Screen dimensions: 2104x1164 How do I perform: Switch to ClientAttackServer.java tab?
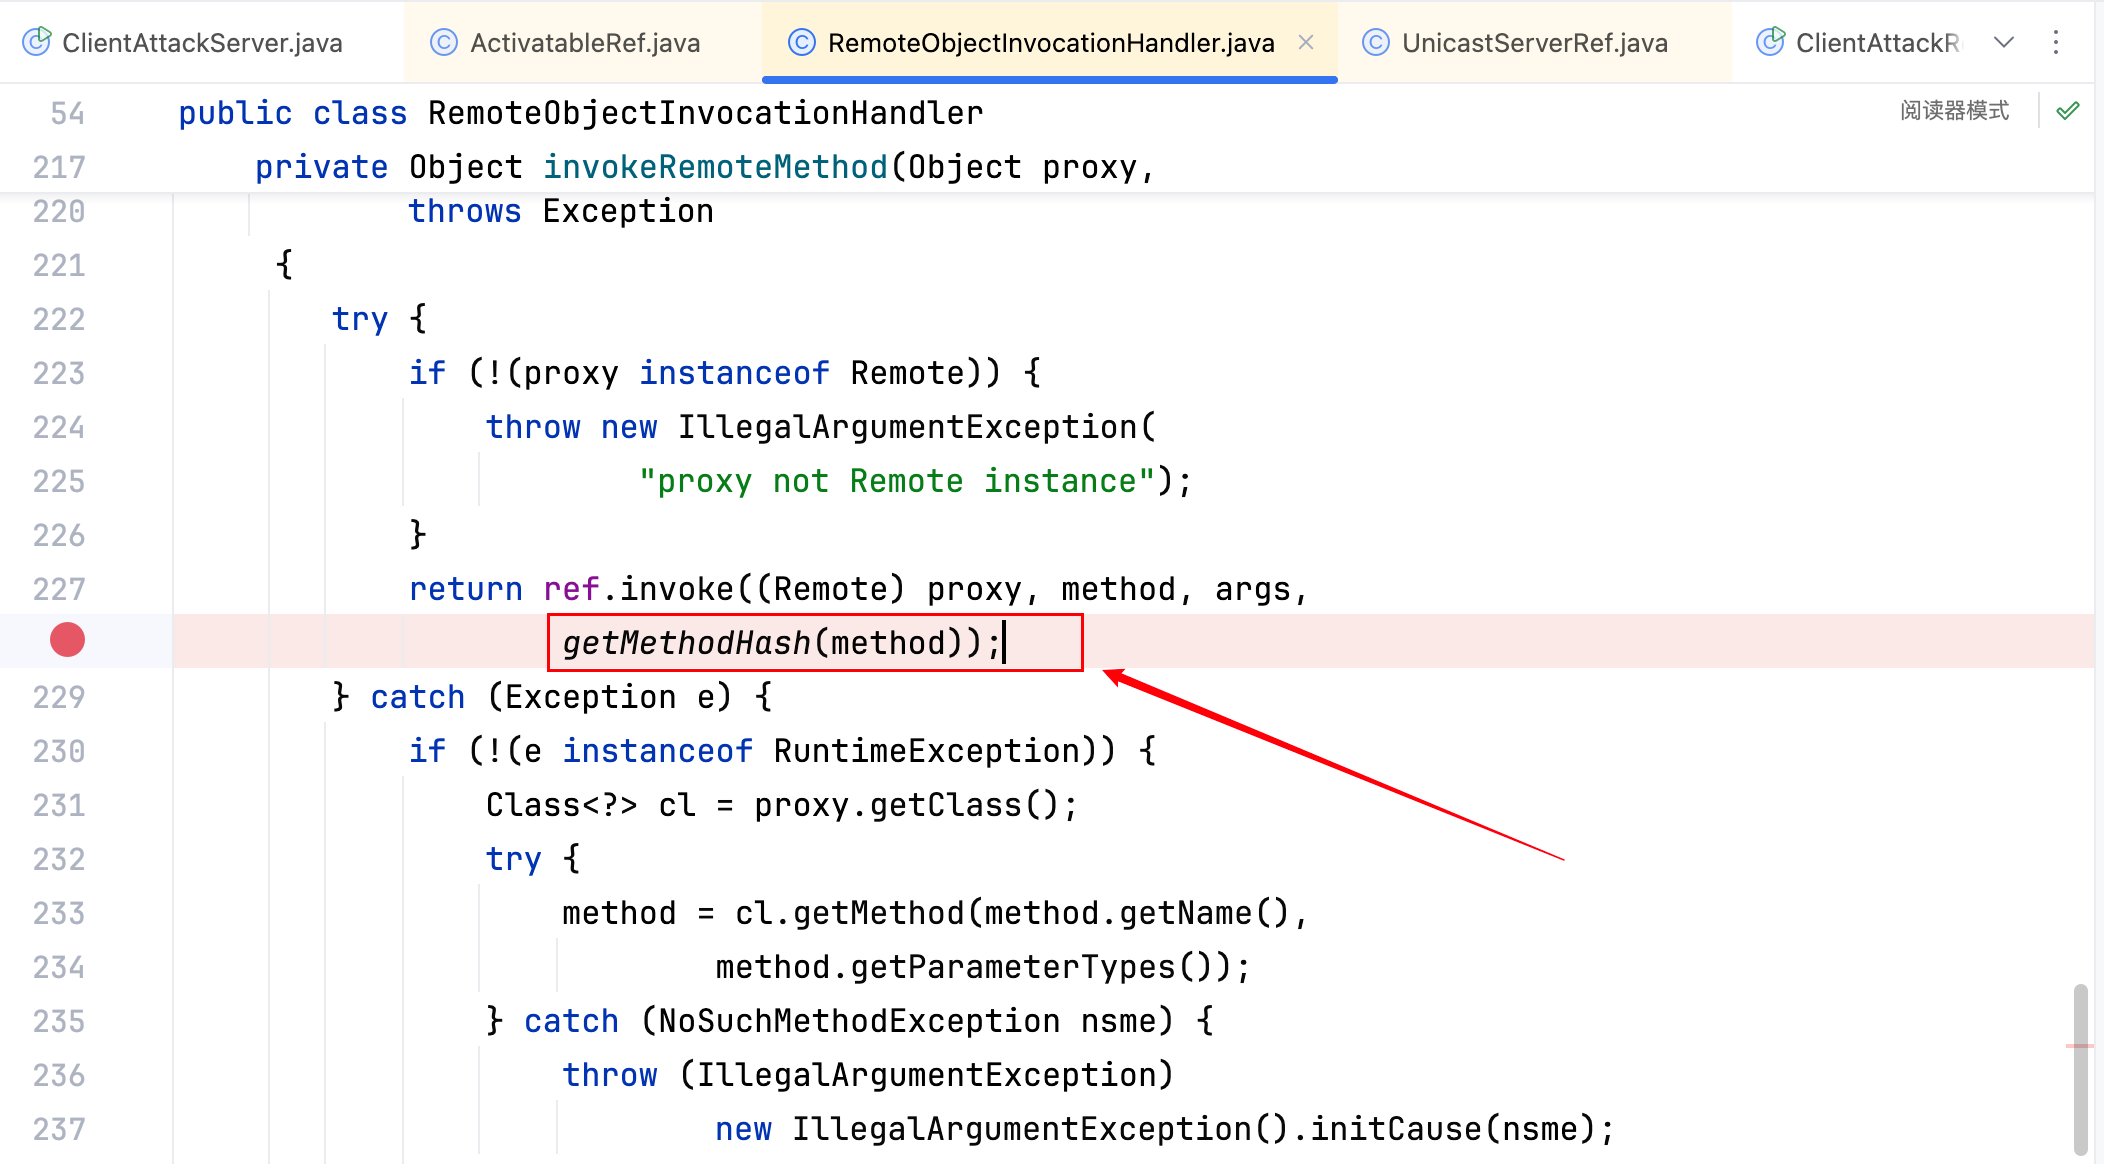[x=201, y=43]
